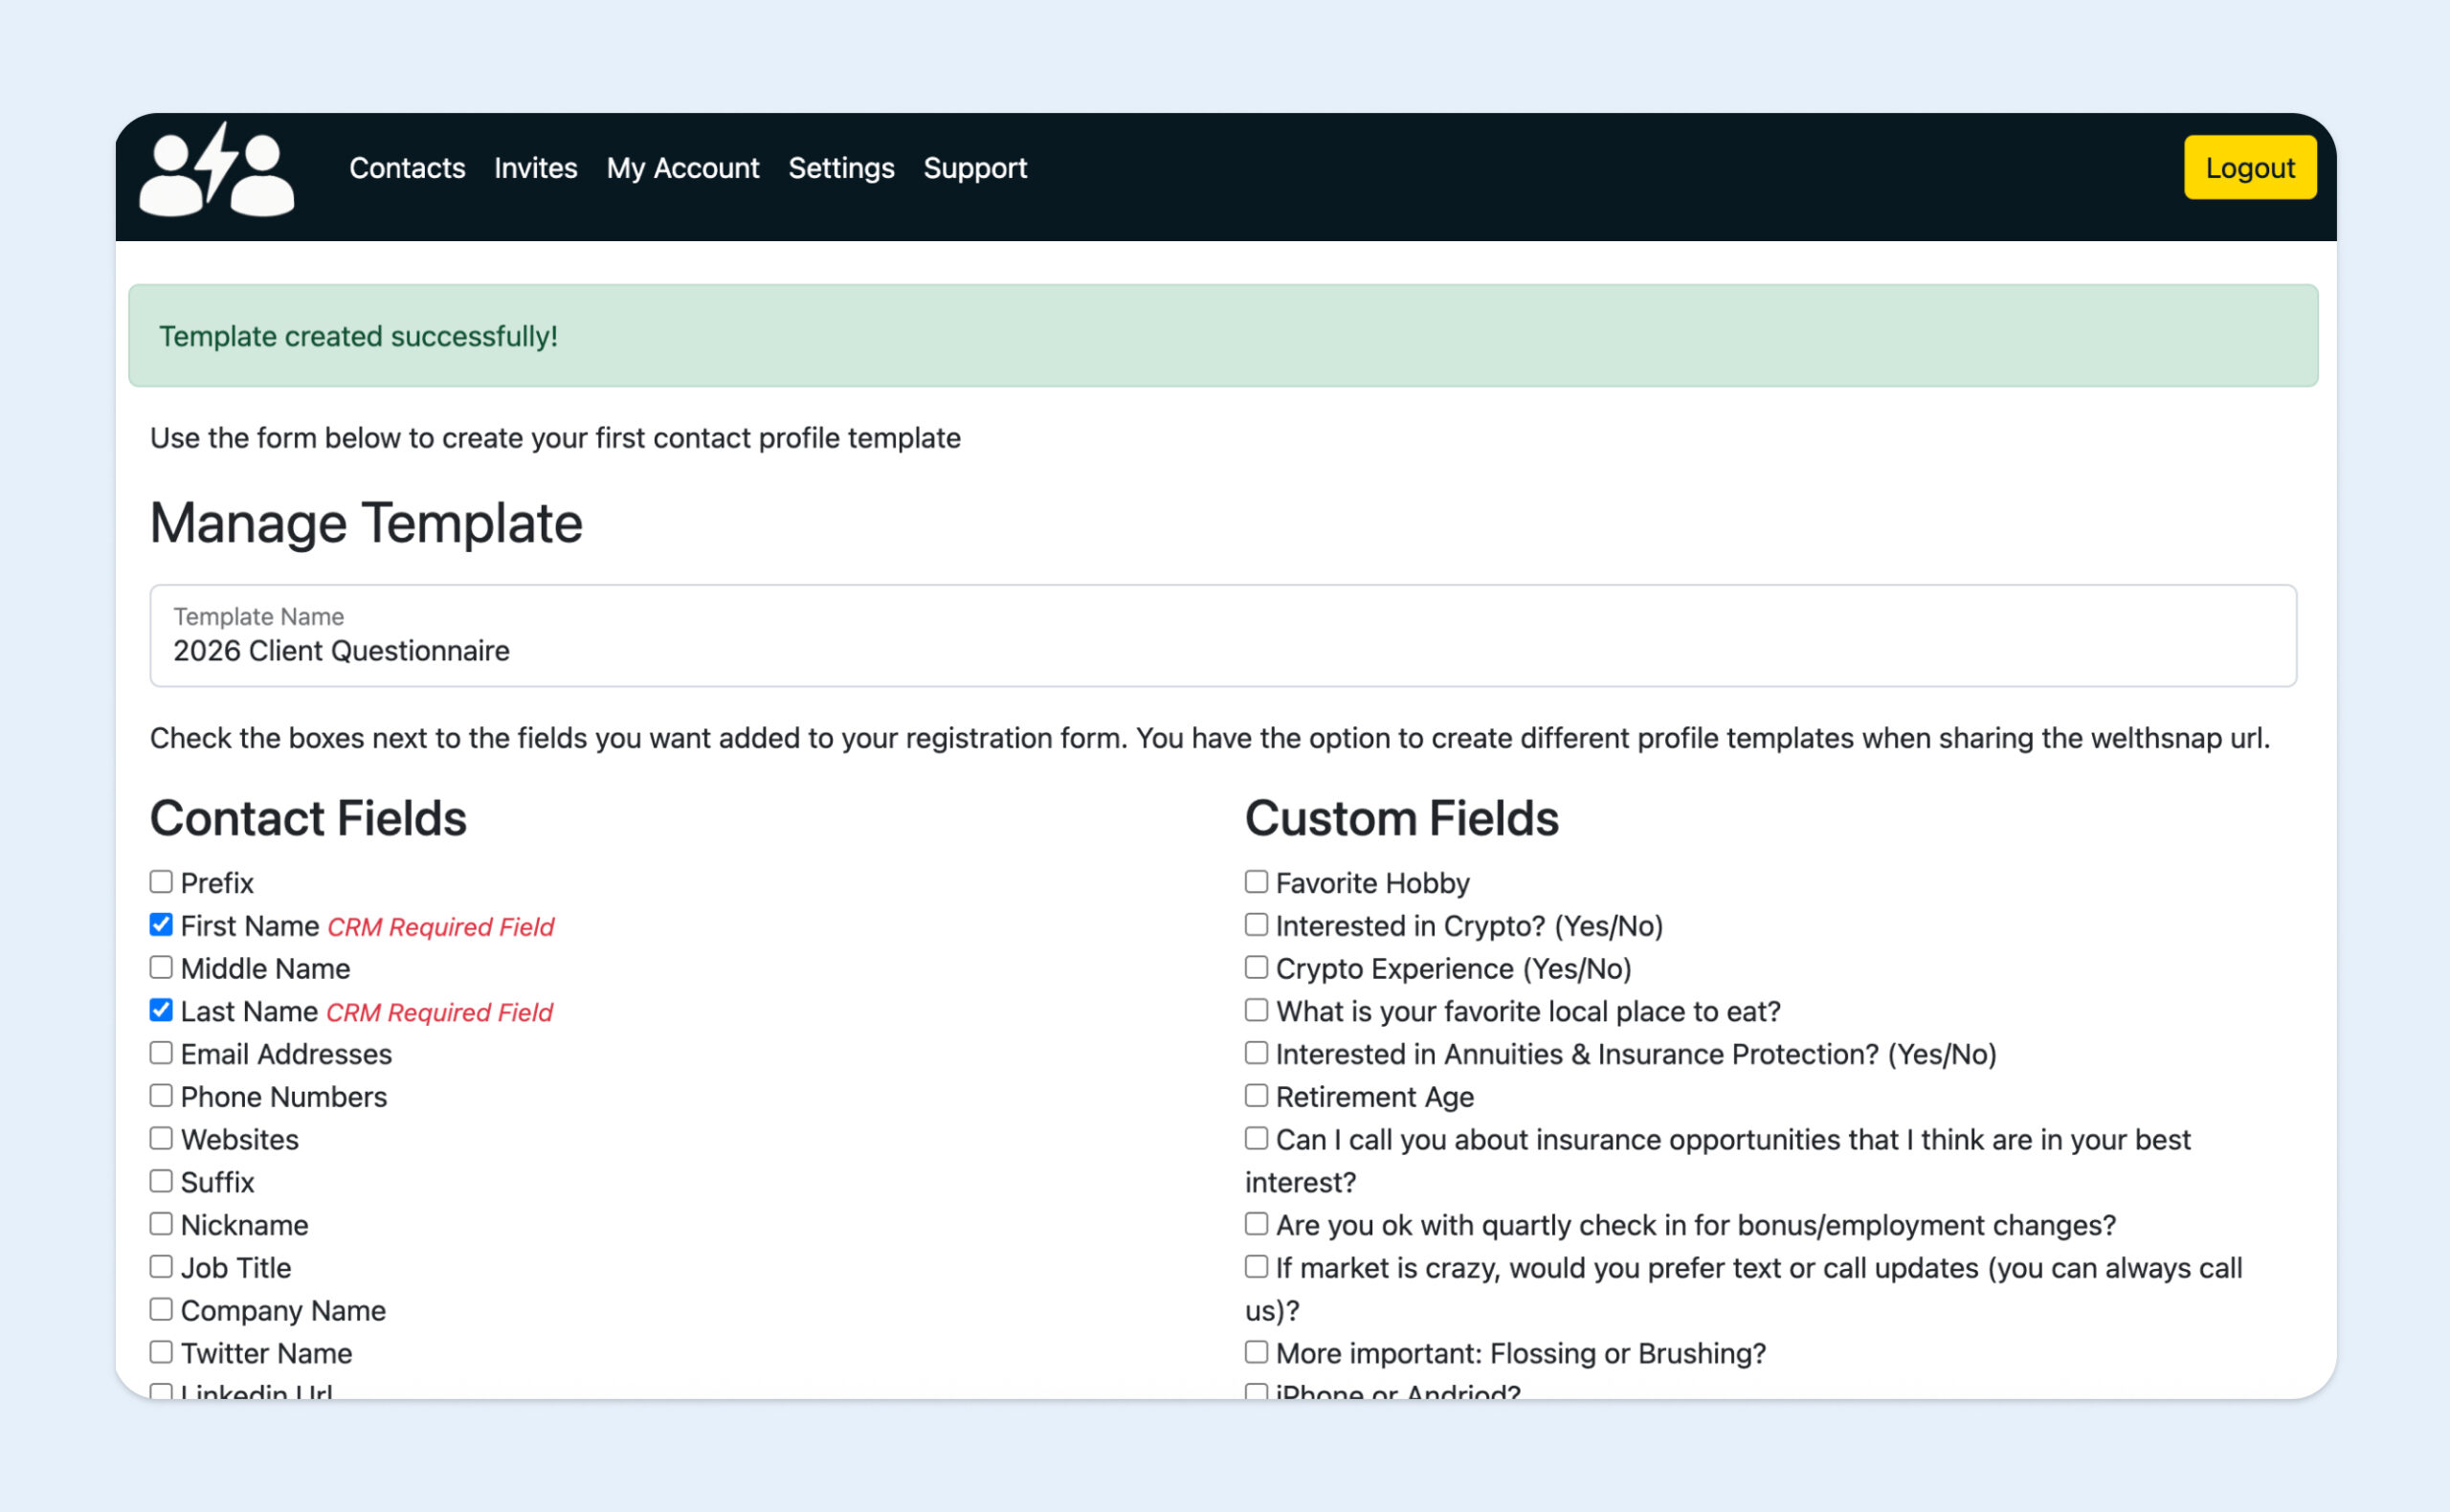This screenshot has height=1512, width=2450.
Task: Enable the Email Addresses field
Action: pyautogui.click(x=161, y=1052)
